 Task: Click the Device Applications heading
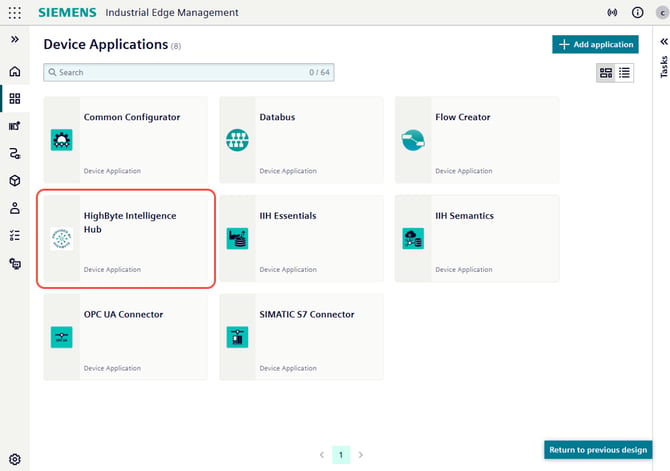[106, 44]
